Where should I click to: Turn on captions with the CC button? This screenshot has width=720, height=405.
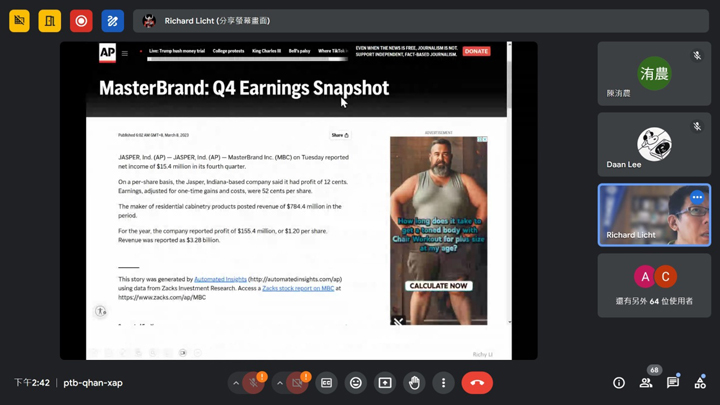(326, 383)
